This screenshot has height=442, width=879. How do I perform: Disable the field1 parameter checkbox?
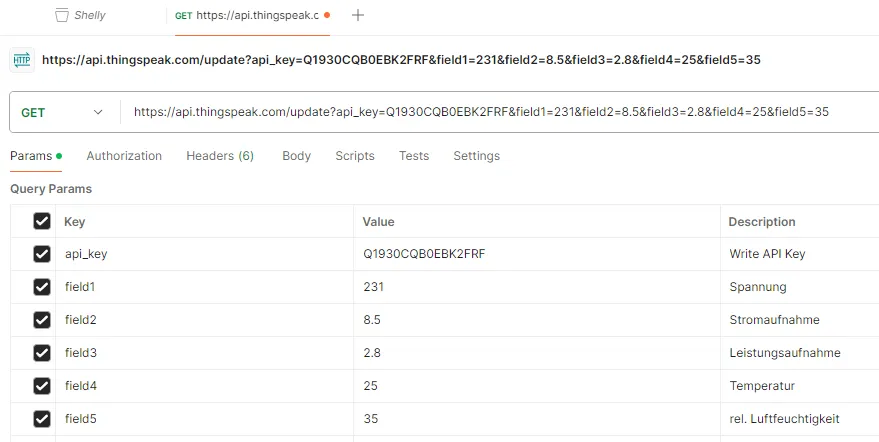tap(42, 287)
